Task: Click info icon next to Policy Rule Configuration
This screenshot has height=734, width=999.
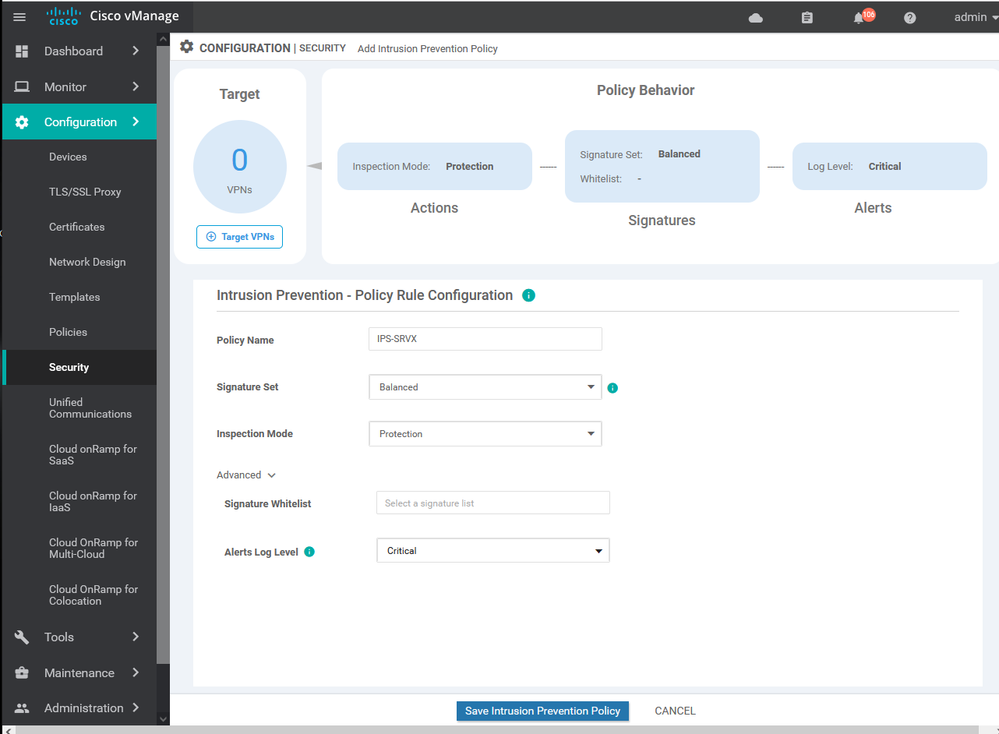Action: pyautogui.click(x=528, y=295)
